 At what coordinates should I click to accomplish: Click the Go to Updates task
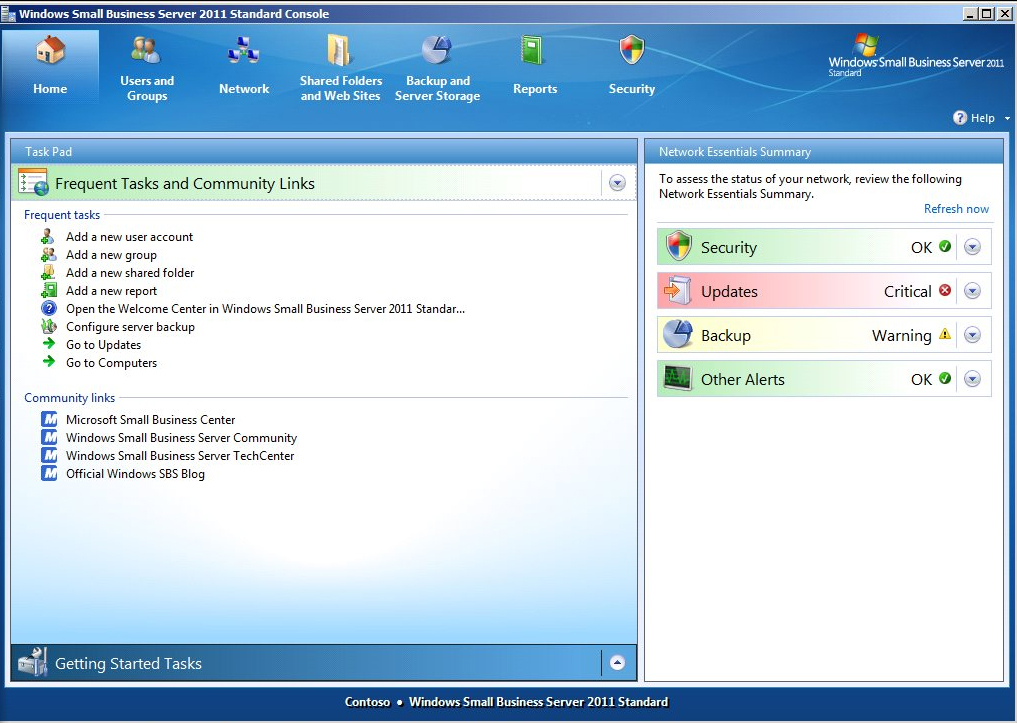point(103,345)
